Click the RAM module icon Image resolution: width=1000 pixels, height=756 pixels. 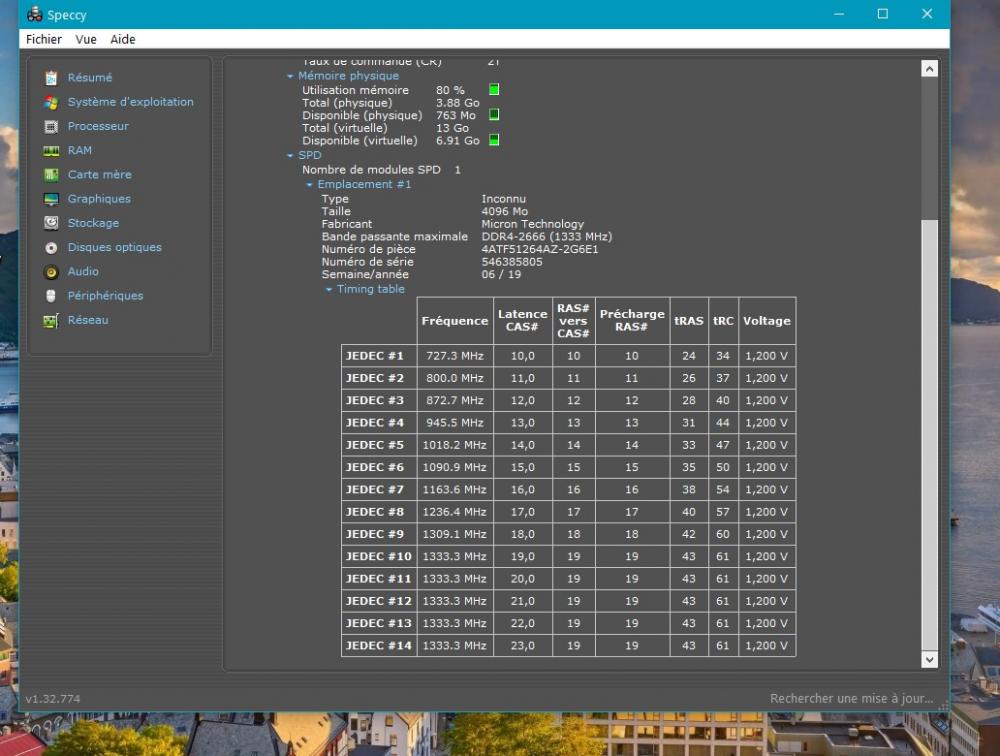tap(51, 151)
